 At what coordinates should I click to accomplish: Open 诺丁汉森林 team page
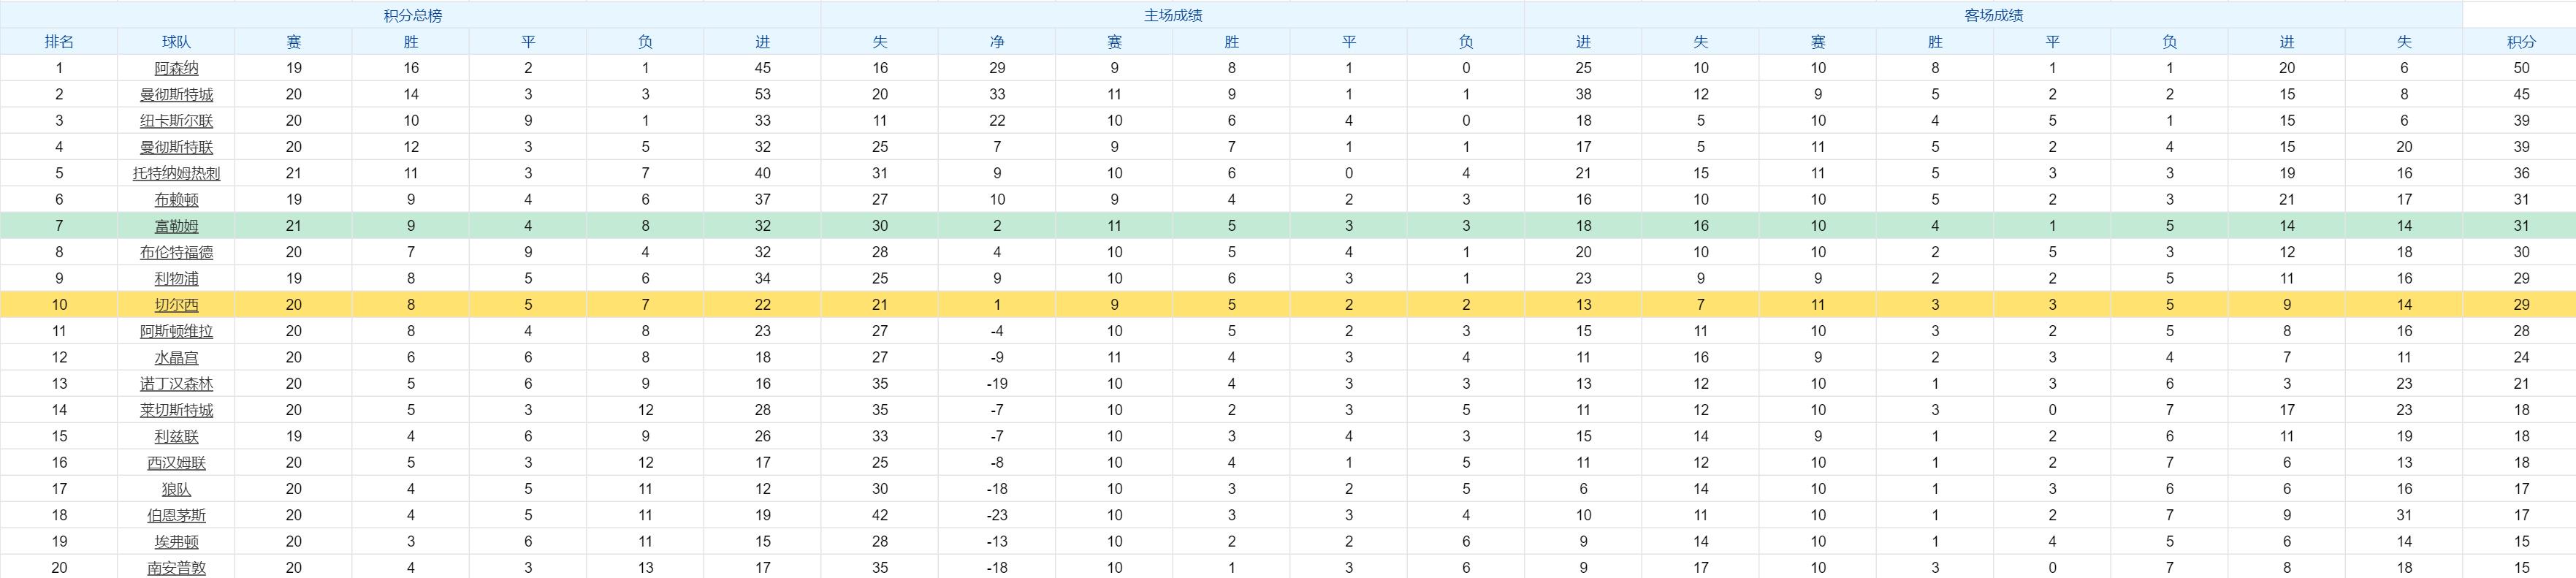pos(176,384)
